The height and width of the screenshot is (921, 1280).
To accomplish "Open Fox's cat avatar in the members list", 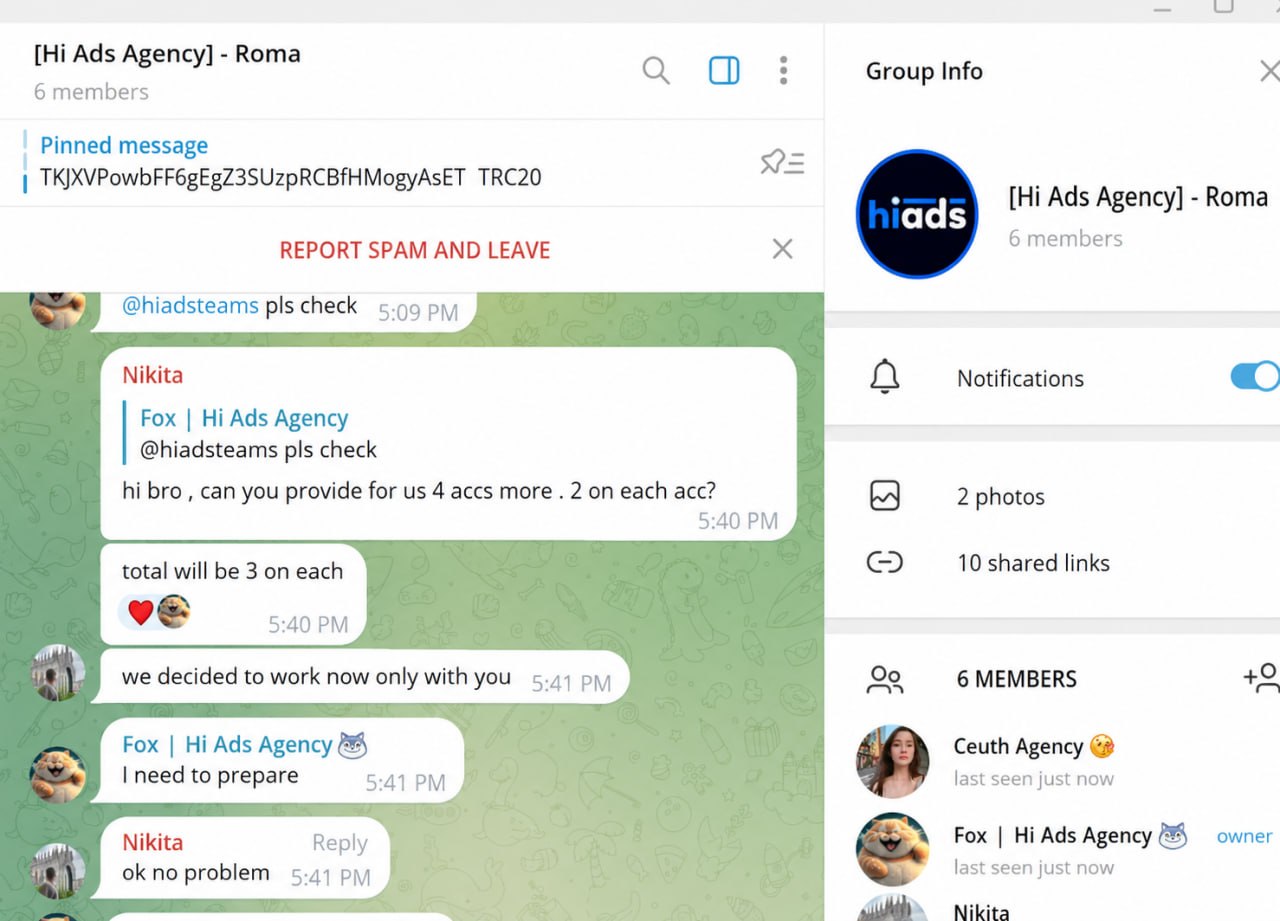I will click(x=893, y=849).
